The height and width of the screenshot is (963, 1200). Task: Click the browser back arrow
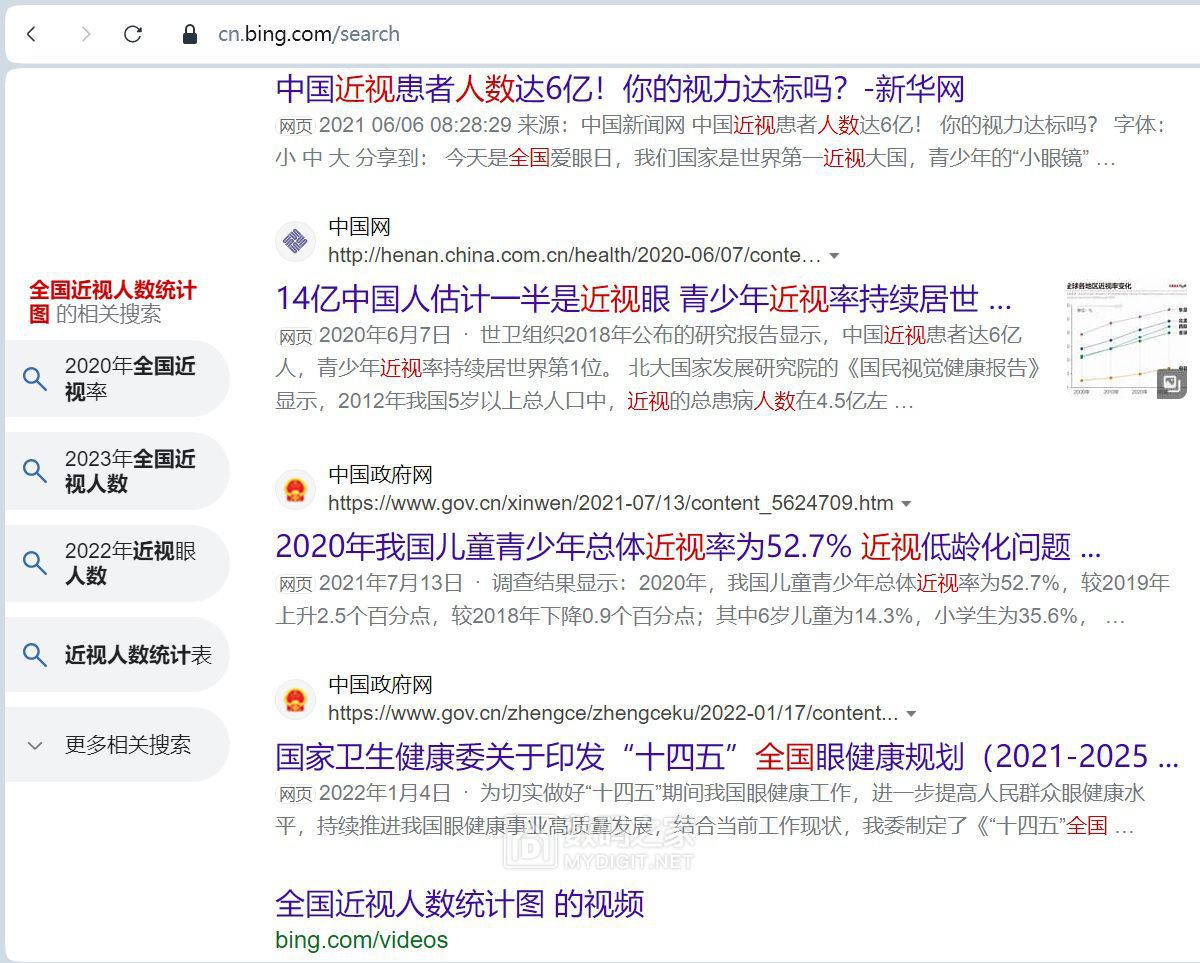[31, 34]
